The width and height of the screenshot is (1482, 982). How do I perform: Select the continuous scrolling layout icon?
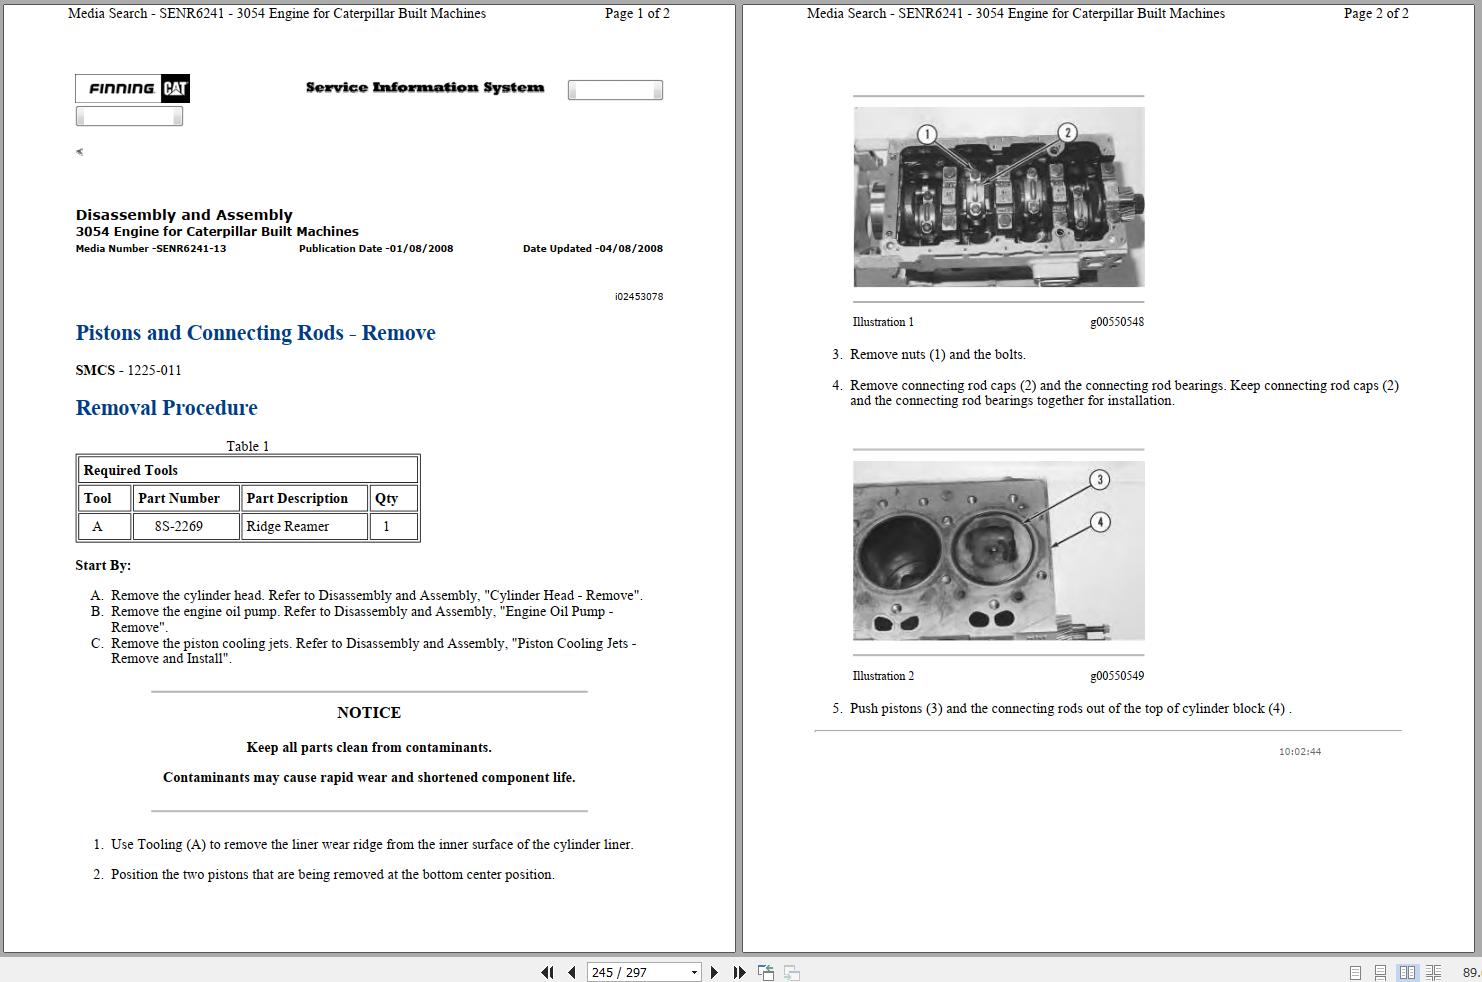point(1381,971)
